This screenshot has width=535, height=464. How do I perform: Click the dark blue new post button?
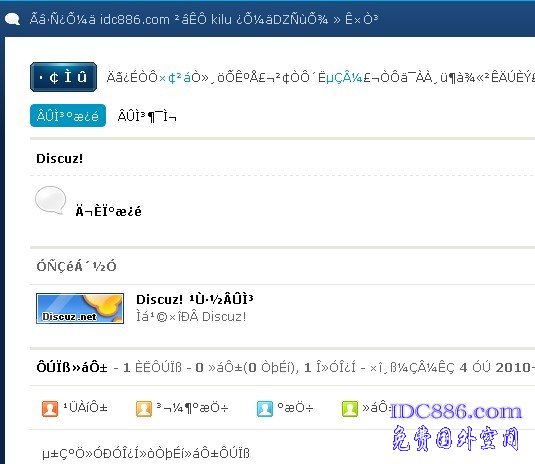[x=63, y=77]
